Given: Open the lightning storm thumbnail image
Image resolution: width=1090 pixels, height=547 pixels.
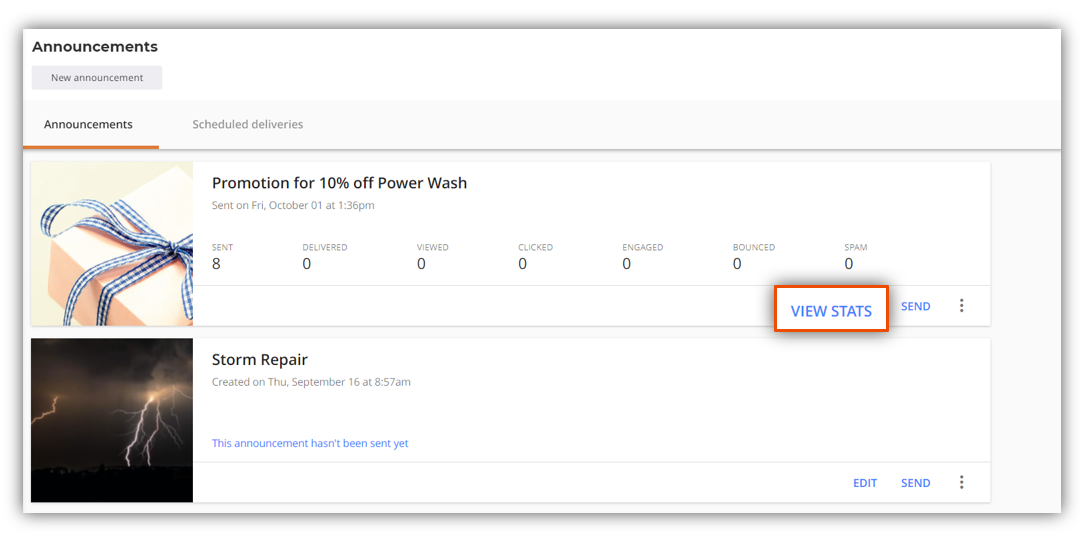Looking at the screenshot, I should click(112, 421).
